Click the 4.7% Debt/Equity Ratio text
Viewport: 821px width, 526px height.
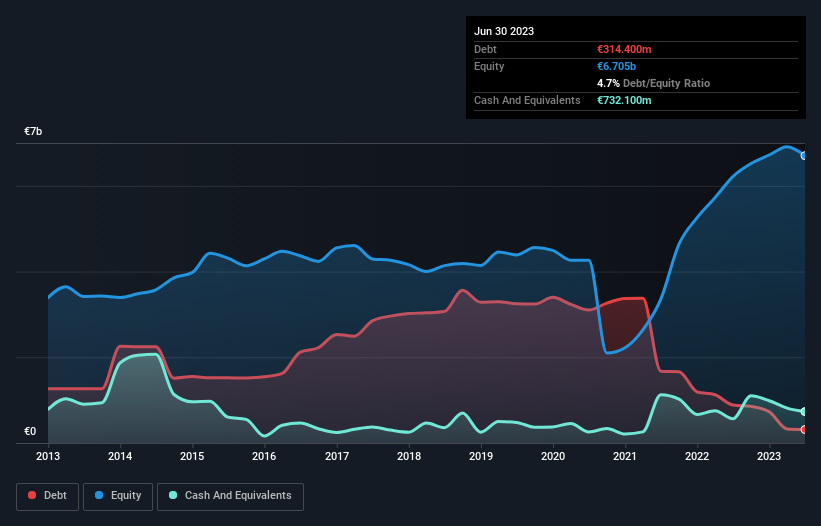(653, 83)
